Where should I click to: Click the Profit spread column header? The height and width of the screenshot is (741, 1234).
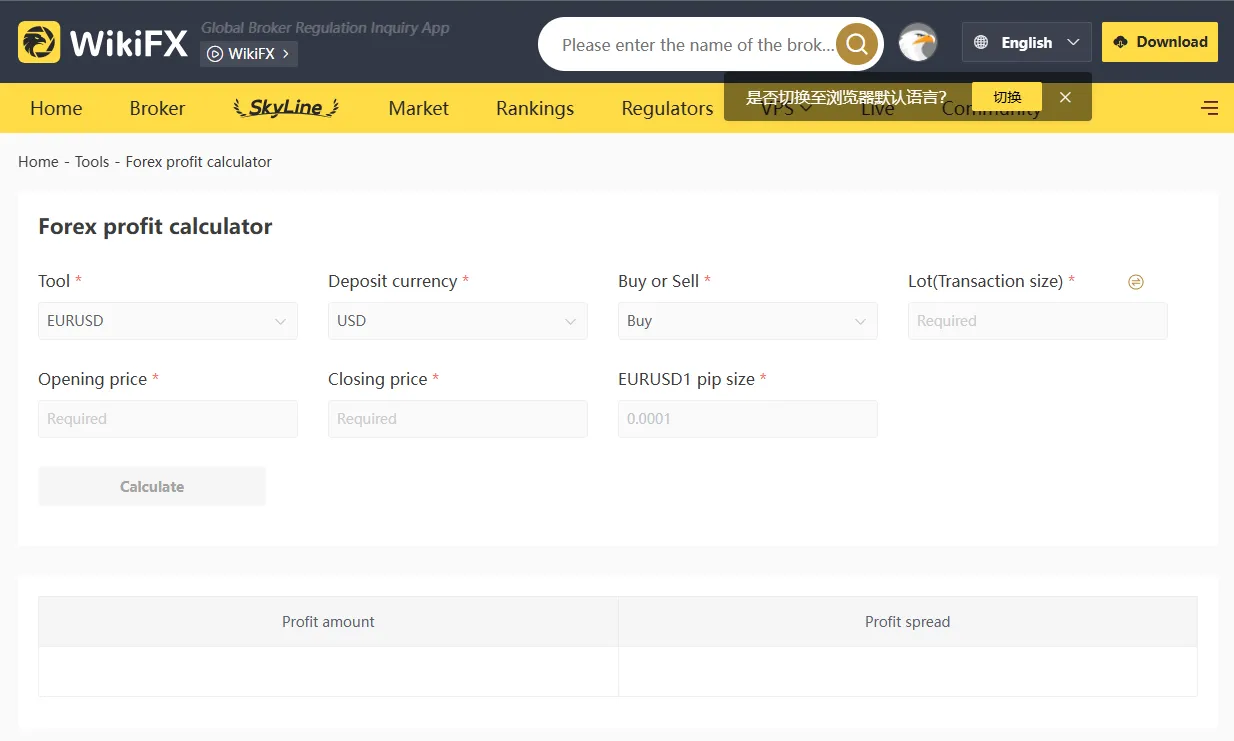tap(908, 622)
